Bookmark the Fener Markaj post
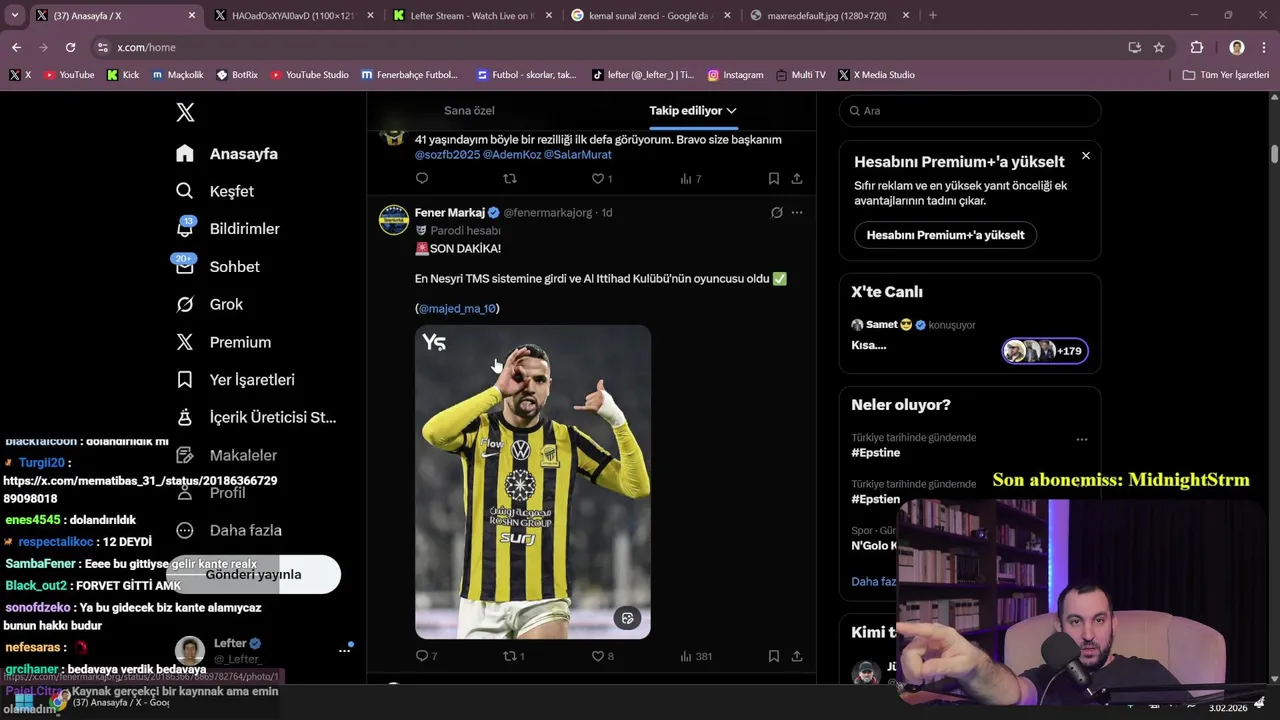This screenshot has height=720, width=1280. pos(774,656)
